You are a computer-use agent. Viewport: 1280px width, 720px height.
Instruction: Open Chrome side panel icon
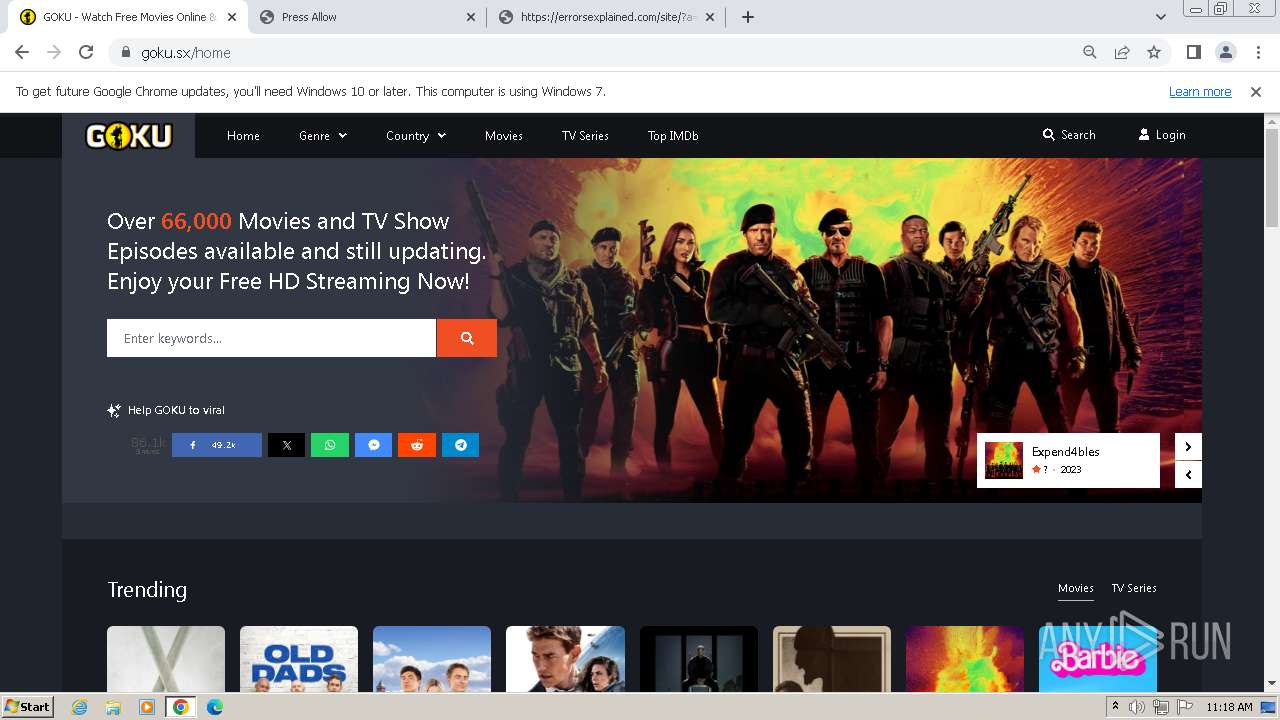tap(1193, 52)
